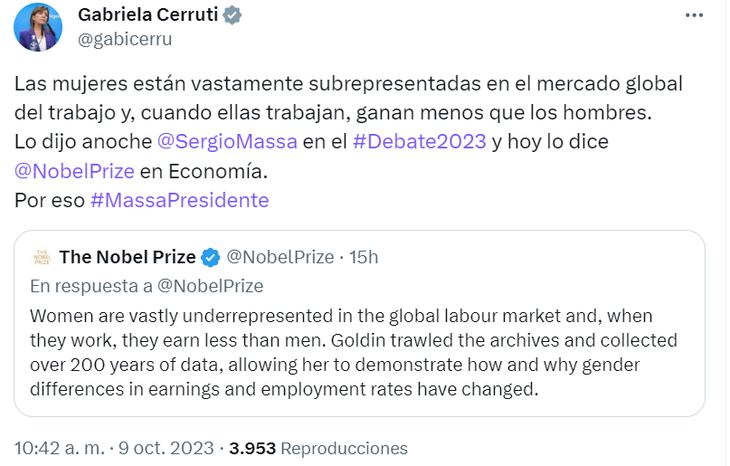Open the #MassaPresidente hashtag
Viewport: 730px width, 466px height.
click(179, 199)
